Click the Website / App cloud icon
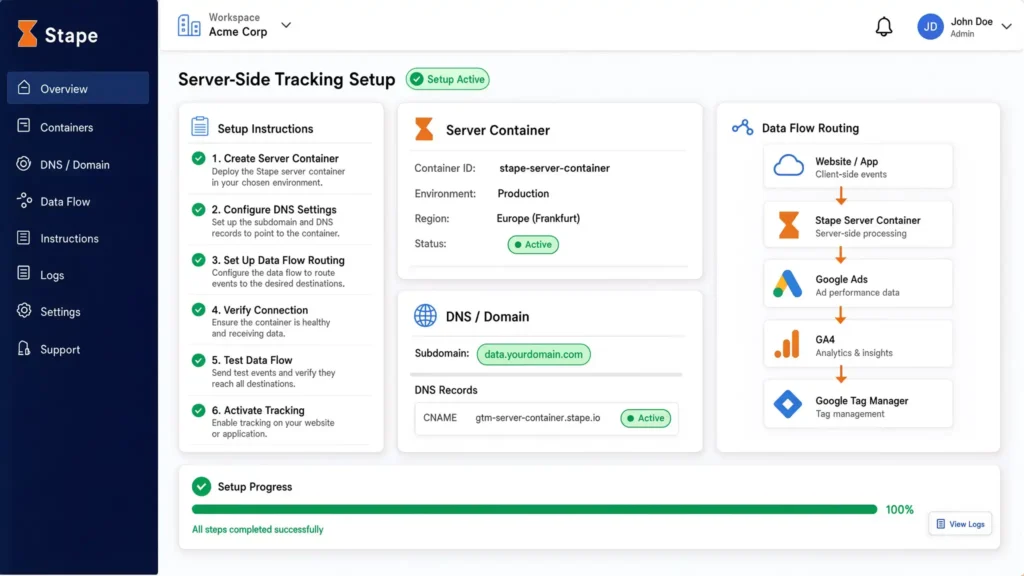 click(788, 166)
